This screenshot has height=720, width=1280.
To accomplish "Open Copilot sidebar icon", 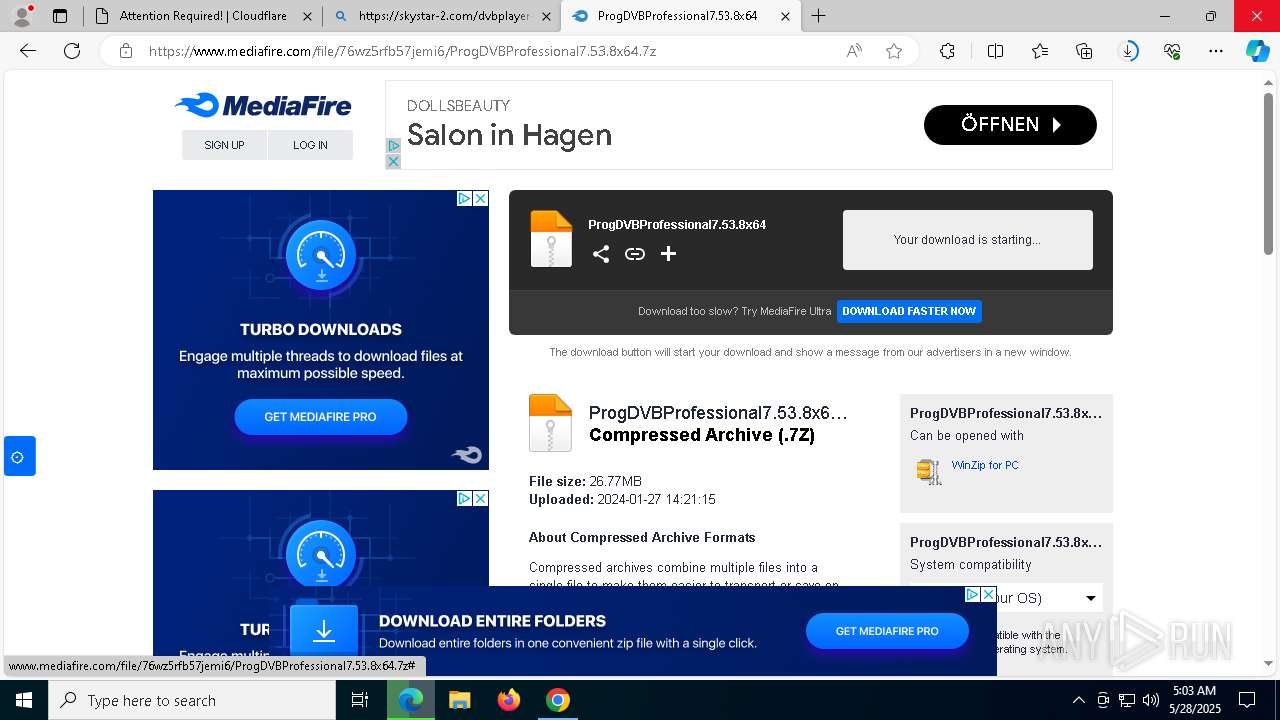I will coord(1257,51).
